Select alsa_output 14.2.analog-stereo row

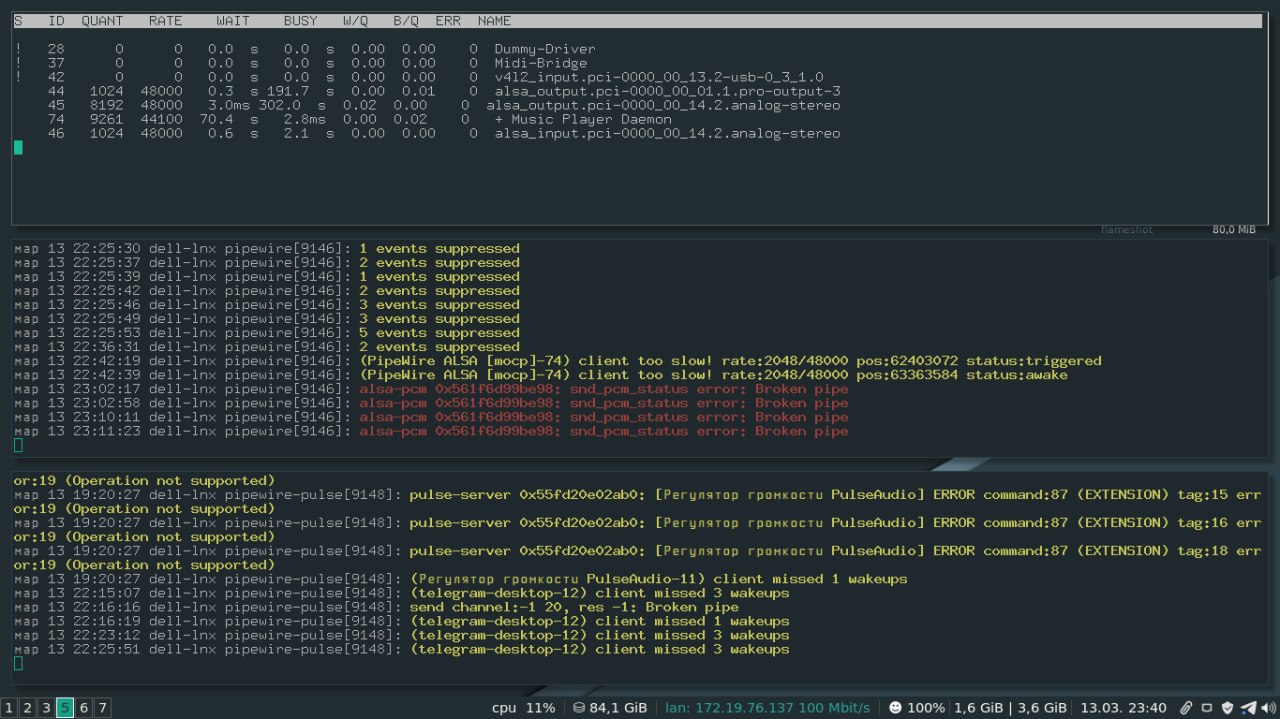click(x=443, y=105)
